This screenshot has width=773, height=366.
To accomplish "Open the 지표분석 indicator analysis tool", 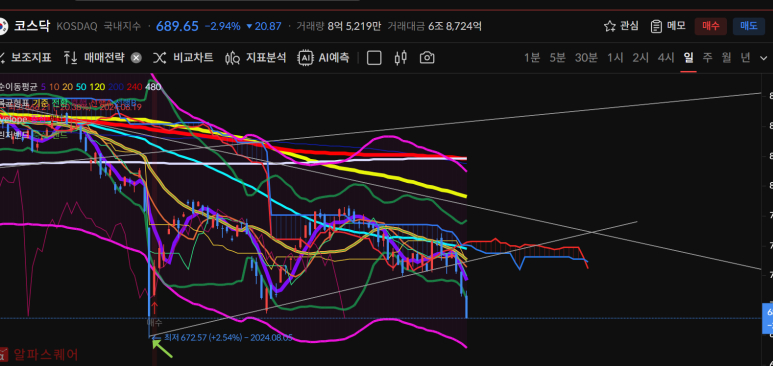I will [255, 58].
